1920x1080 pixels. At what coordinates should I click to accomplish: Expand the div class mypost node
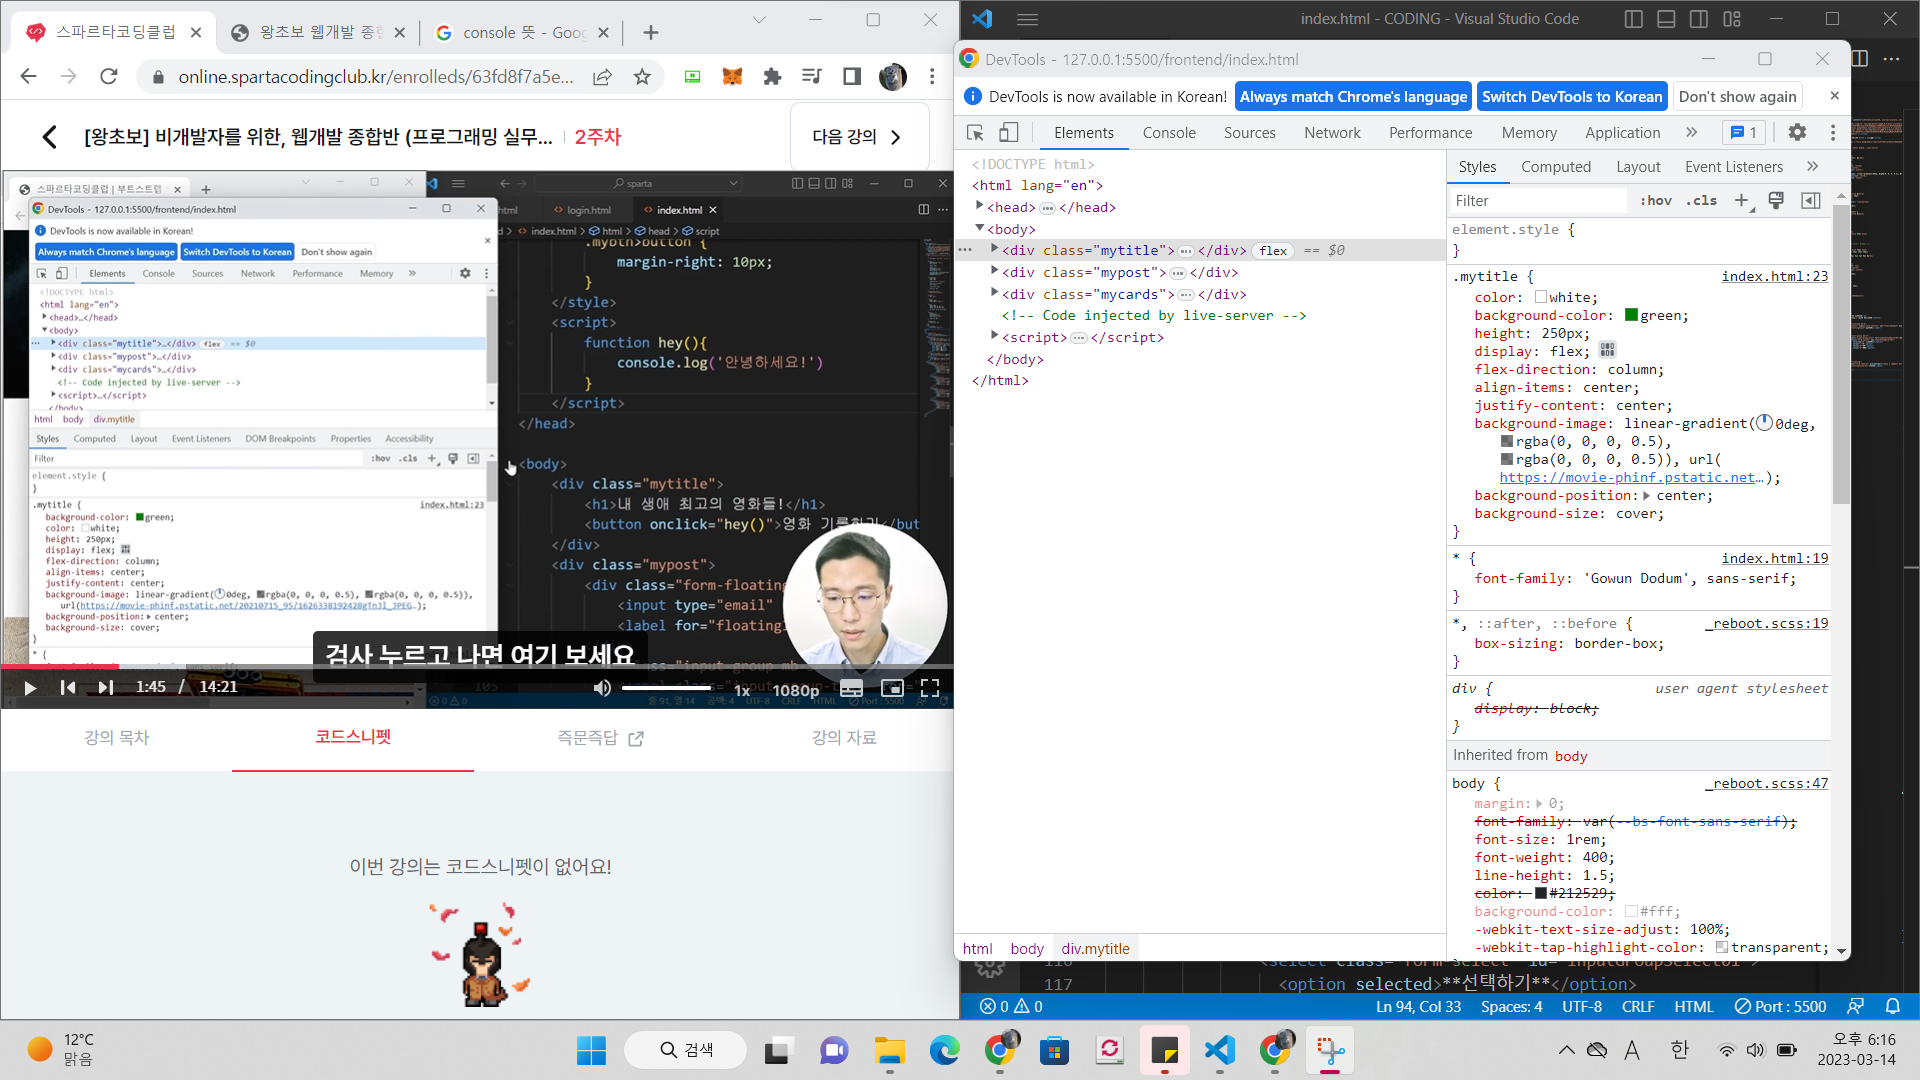point(995,272)
